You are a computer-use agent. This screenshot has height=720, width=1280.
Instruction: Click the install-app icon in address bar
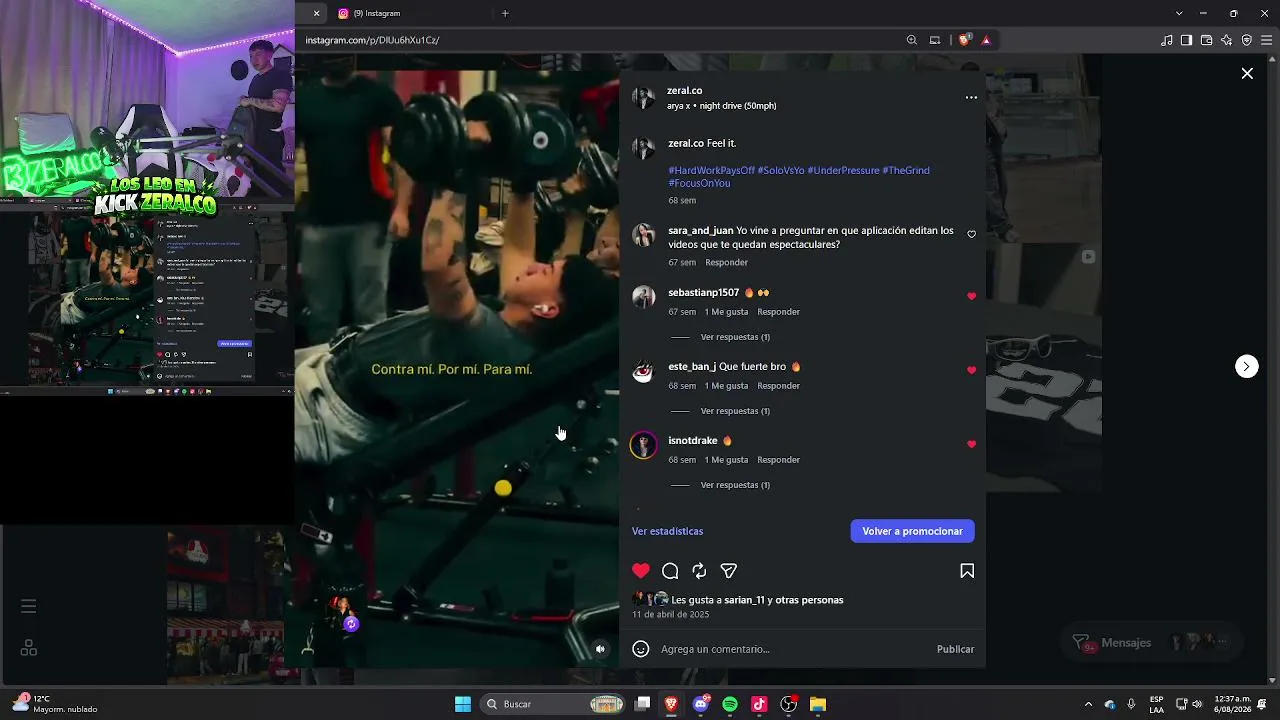(x=935, y=40)
